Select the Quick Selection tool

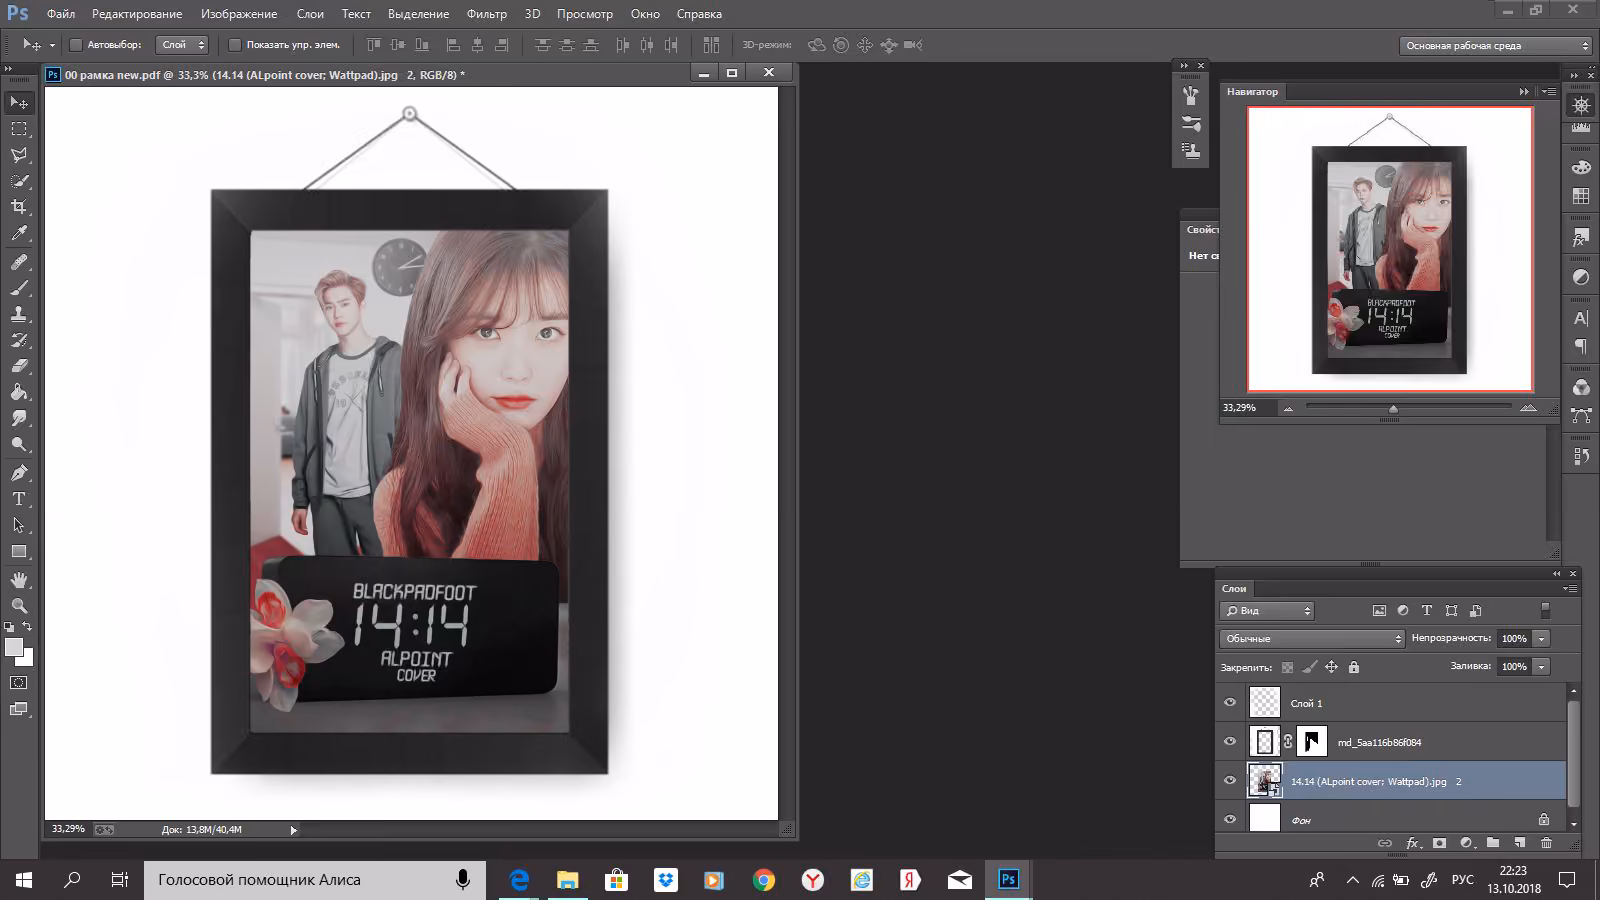[x=19, y=181]
